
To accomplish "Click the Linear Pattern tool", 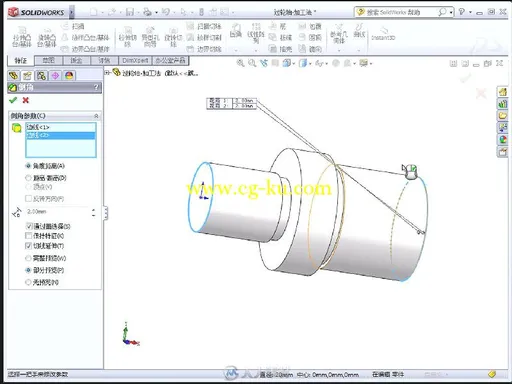I will click(x=256, y=33).
